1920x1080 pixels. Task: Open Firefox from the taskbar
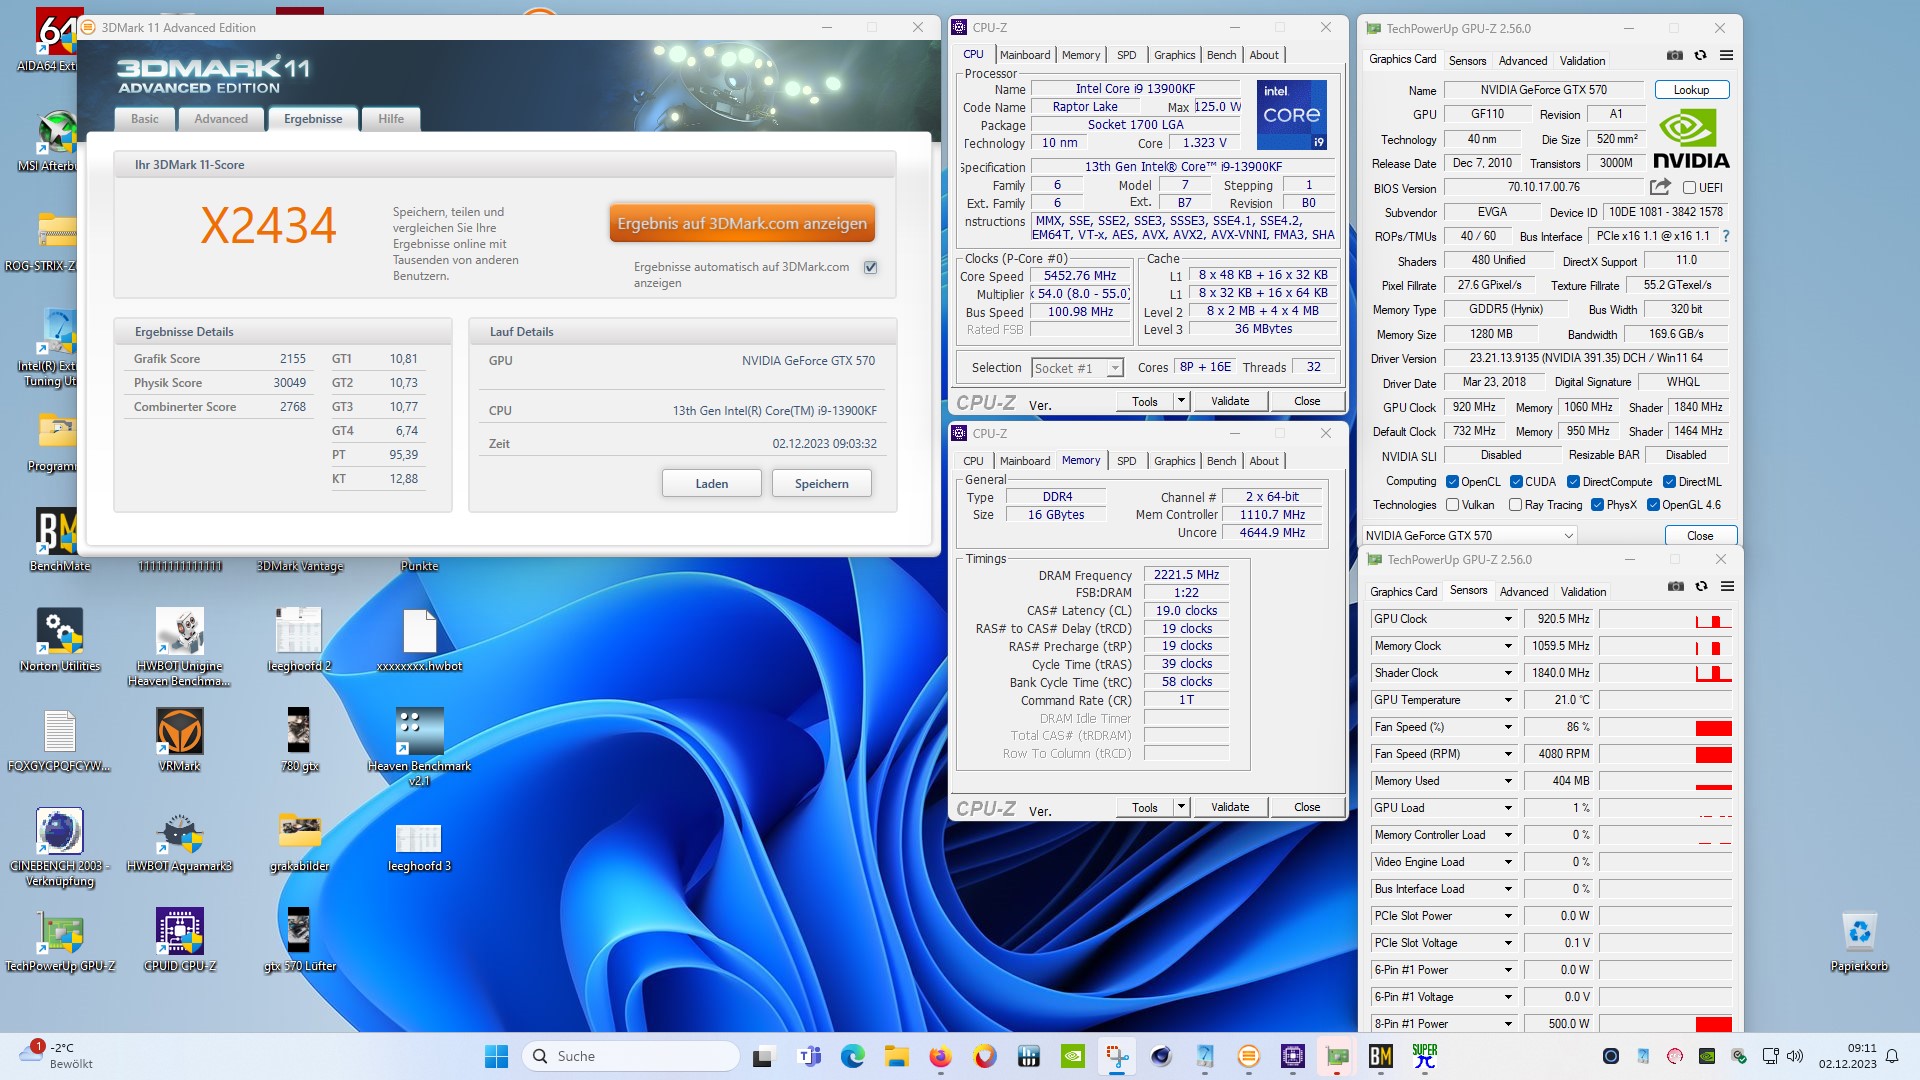pos(940,1056)
